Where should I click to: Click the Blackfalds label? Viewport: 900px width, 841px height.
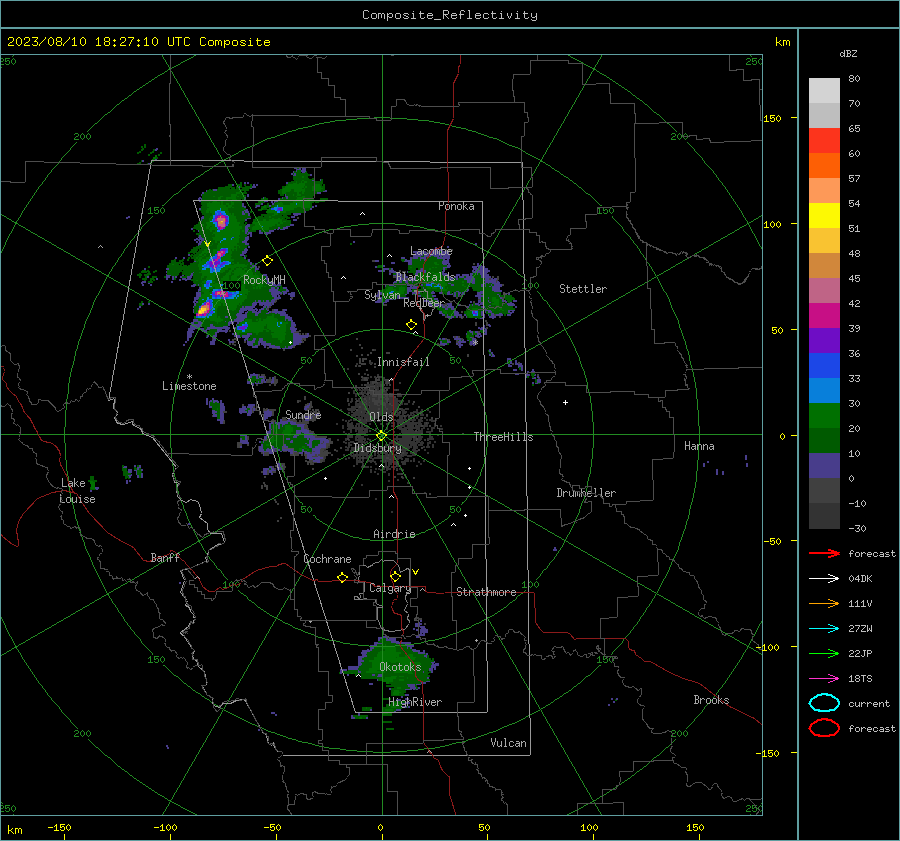point(425,277)
